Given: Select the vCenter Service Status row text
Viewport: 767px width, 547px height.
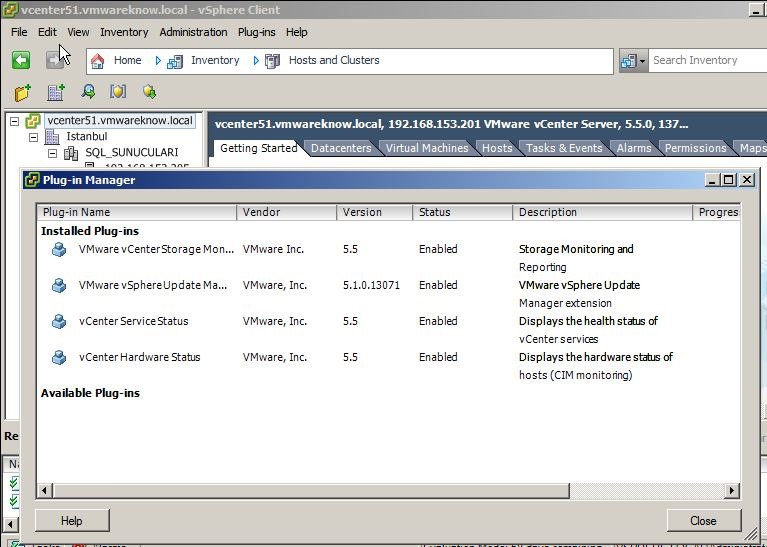Looking at the screenshot, I should (x=134, y=321).
